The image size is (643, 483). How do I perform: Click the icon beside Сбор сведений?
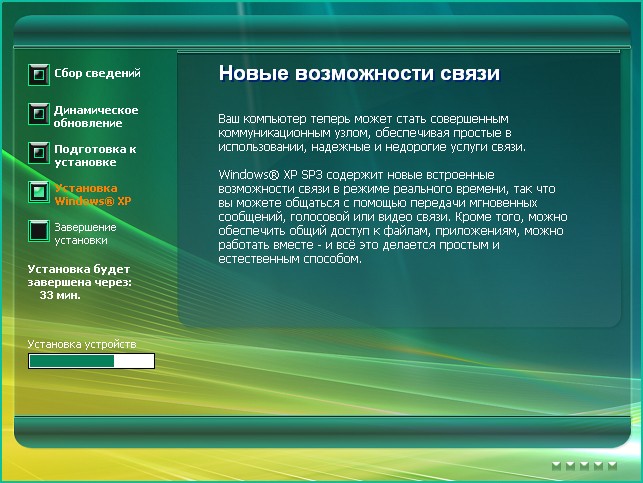(x=39, y=74)
